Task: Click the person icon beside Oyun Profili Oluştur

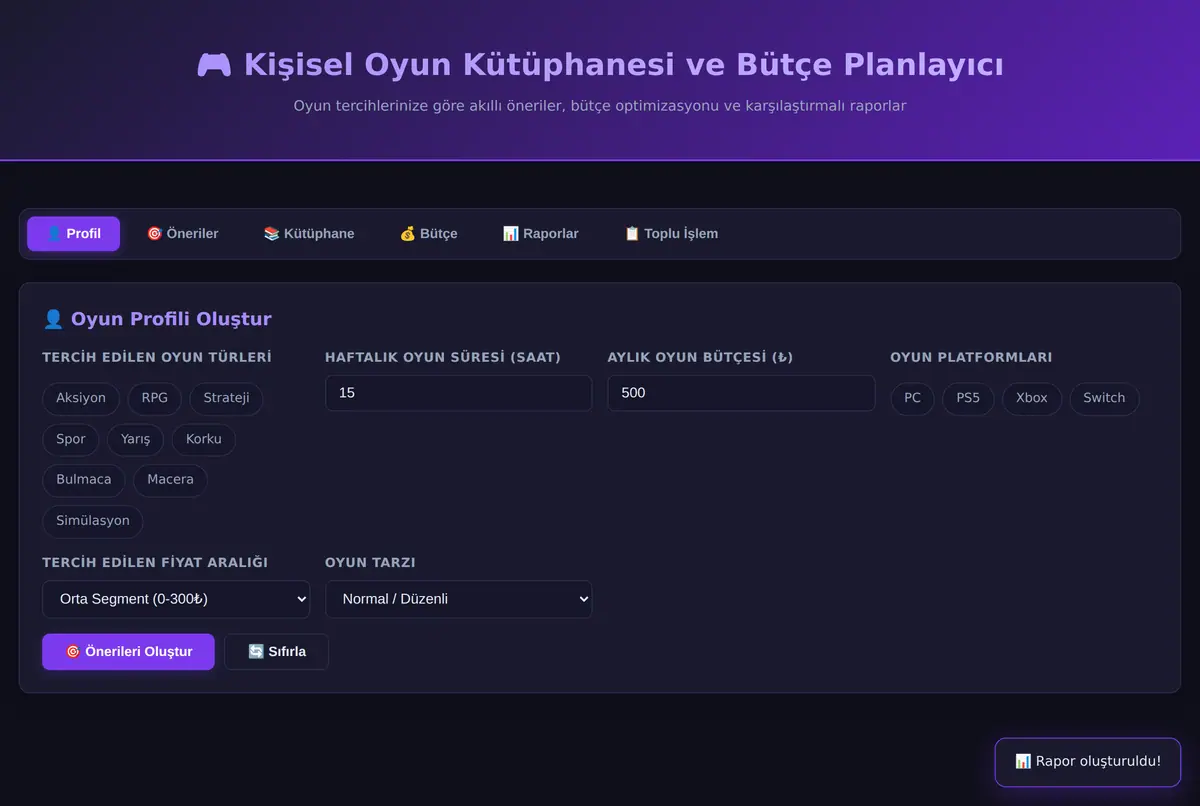Action: pos(53,319)
